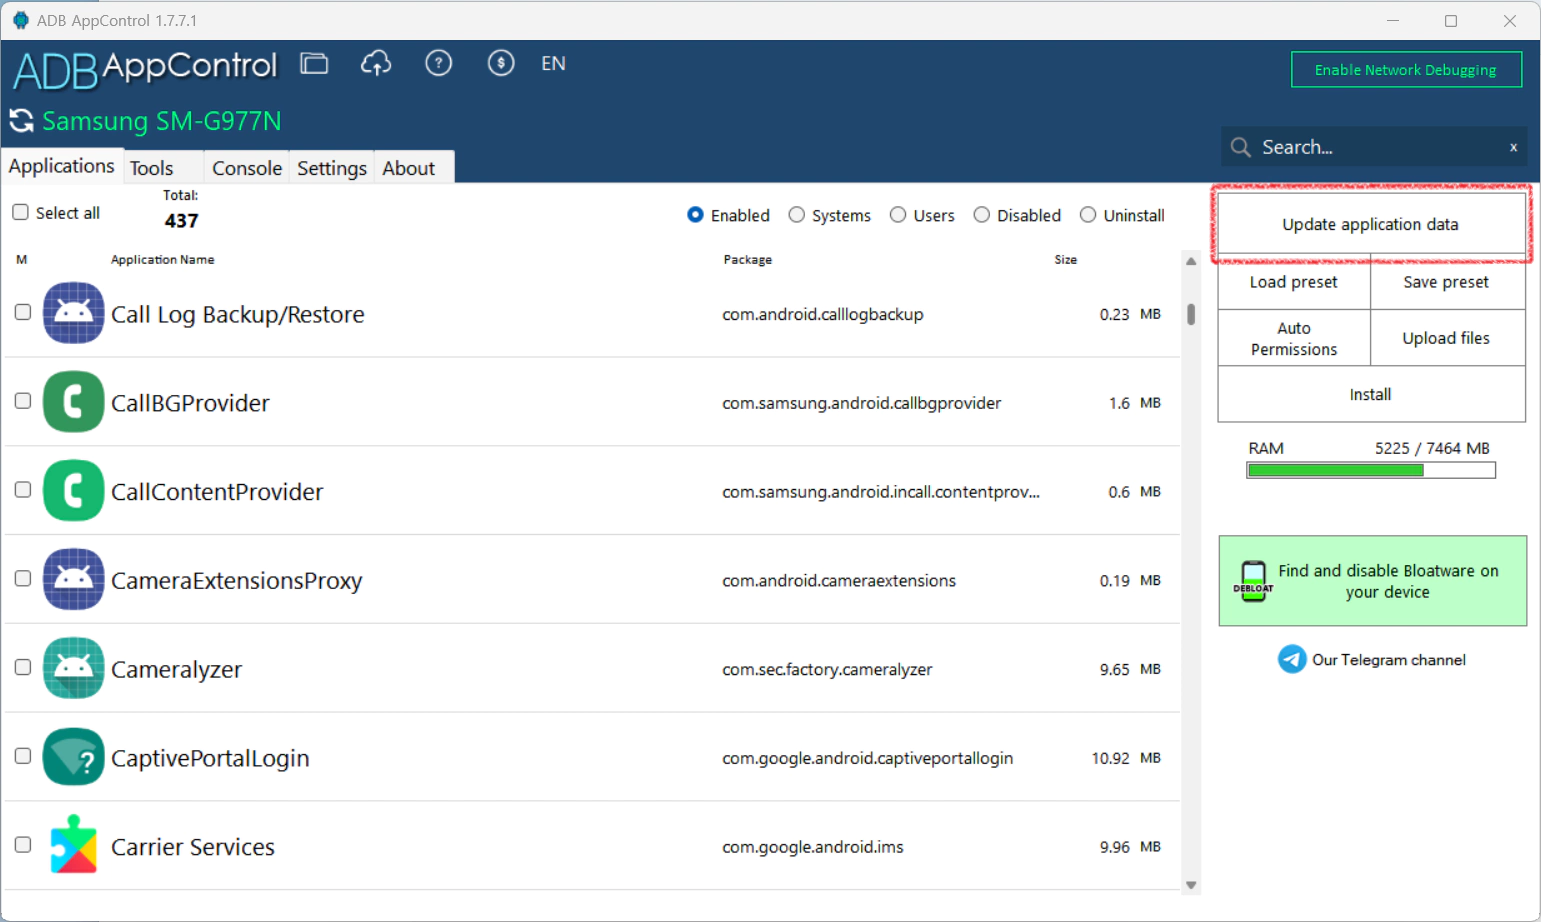Tick the checkbox for CallContentProvider
Viewport: 1541px width, 922px height.
click(23, 490)
